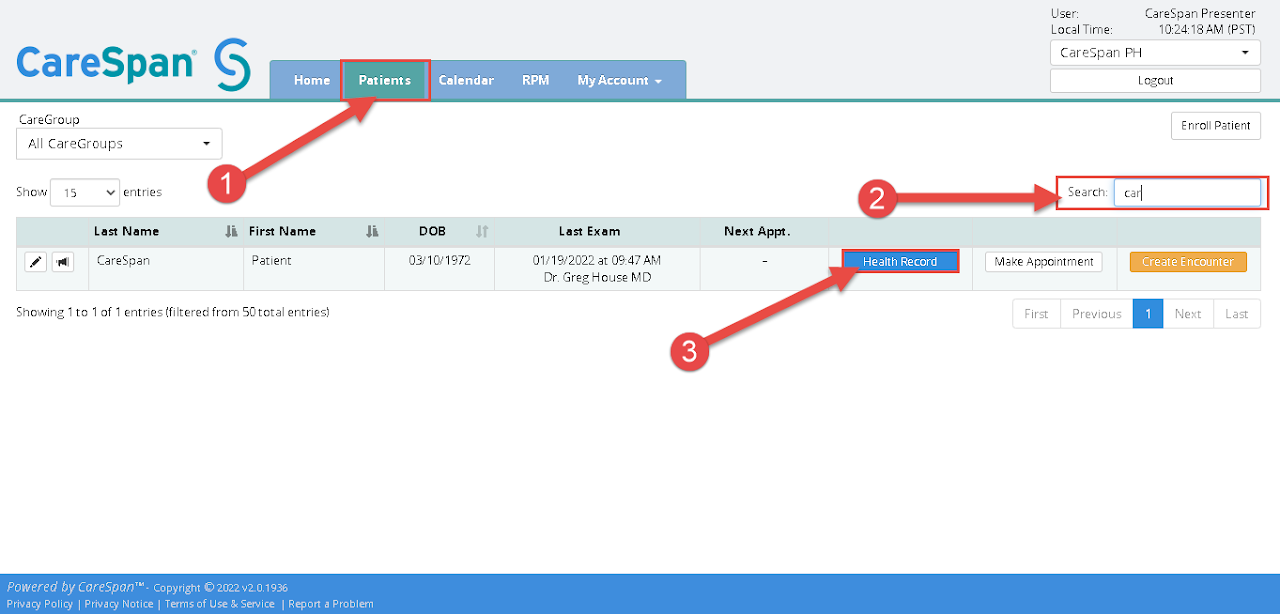
Task: Click the megaphone icon in CareSpan patient row
Action: point(63,262)
